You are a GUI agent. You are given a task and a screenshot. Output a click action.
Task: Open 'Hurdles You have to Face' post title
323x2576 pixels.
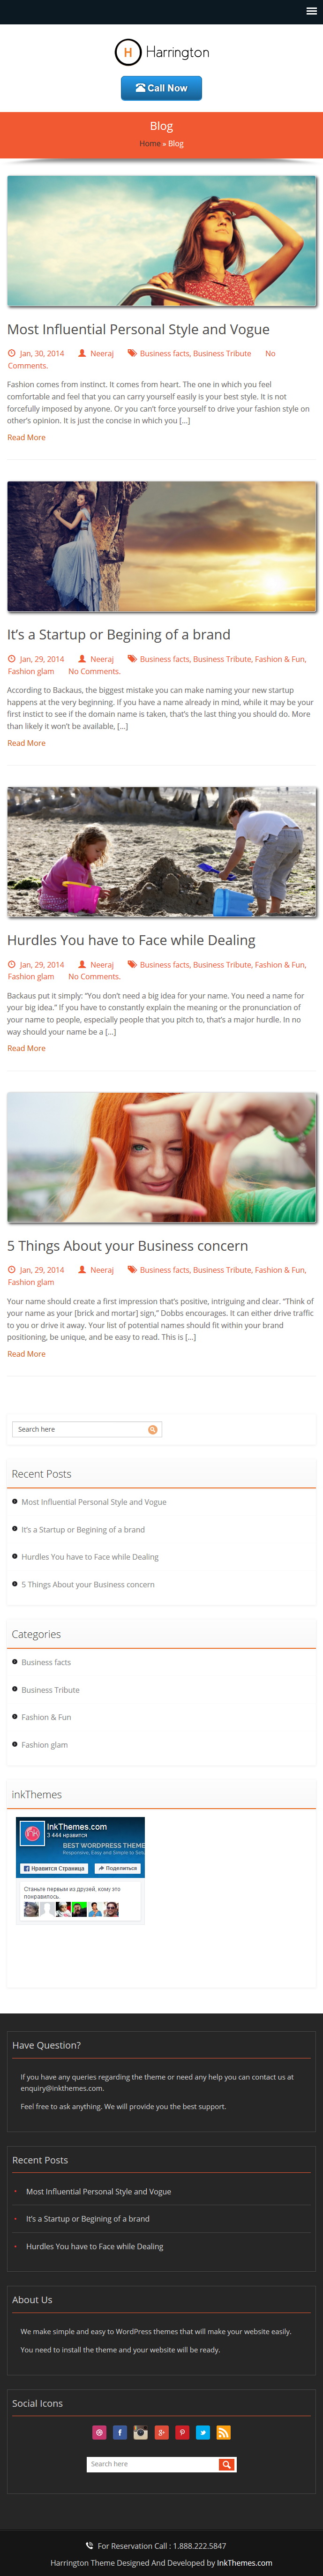[131, 941]
